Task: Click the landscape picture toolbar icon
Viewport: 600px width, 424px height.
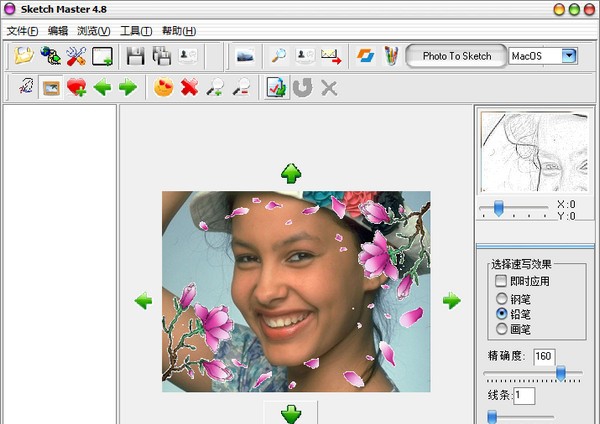Action: 245,56
